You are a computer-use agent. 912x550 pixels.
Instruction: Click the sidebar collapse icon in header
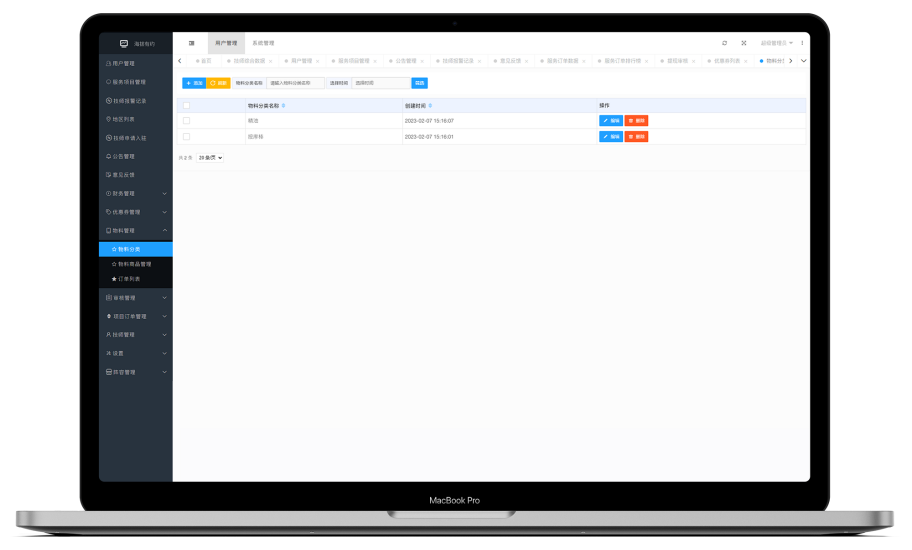pos(191,43)
